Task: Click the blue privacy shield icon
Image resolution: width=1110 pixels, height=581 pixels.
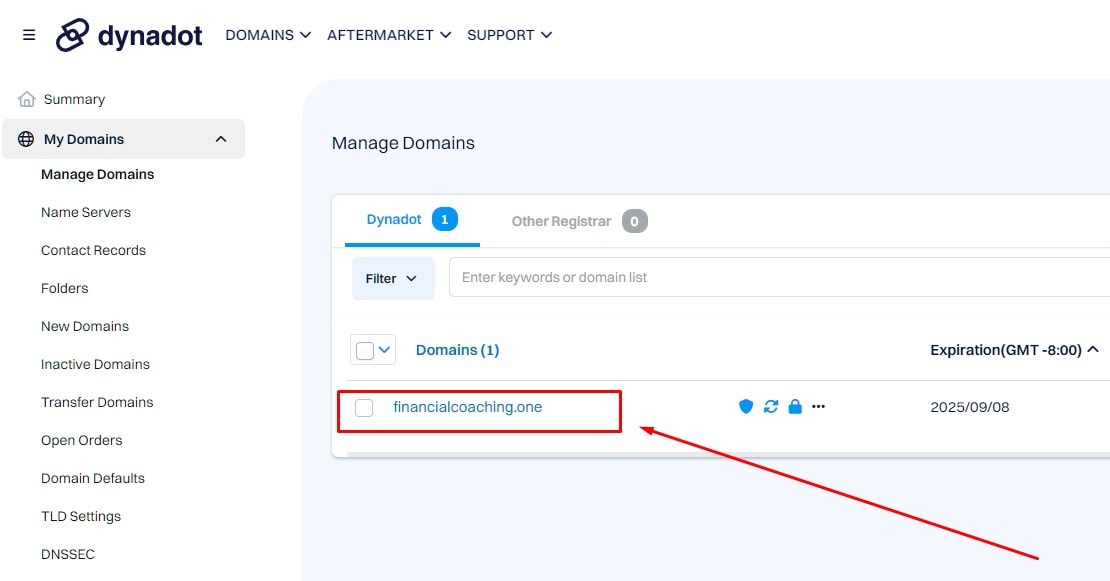Action: click(745, 406)
